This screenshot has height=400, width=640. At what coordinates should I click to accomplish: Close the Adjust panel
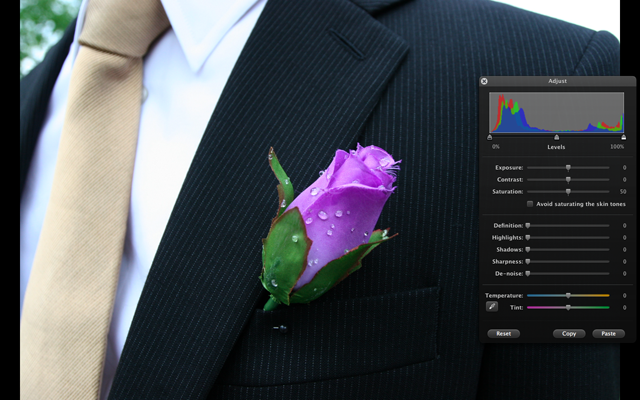[x=484, y=81]
